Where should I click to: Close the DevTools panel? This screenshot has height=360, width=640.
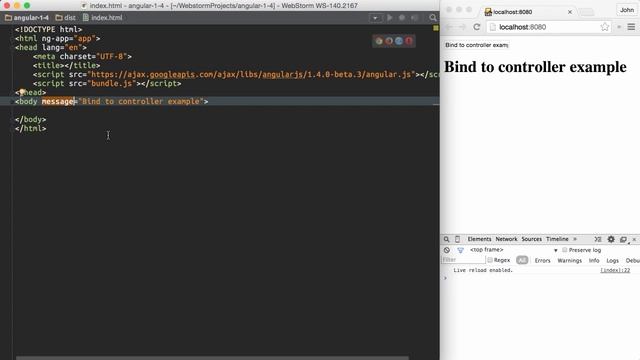tap(634, 239)
